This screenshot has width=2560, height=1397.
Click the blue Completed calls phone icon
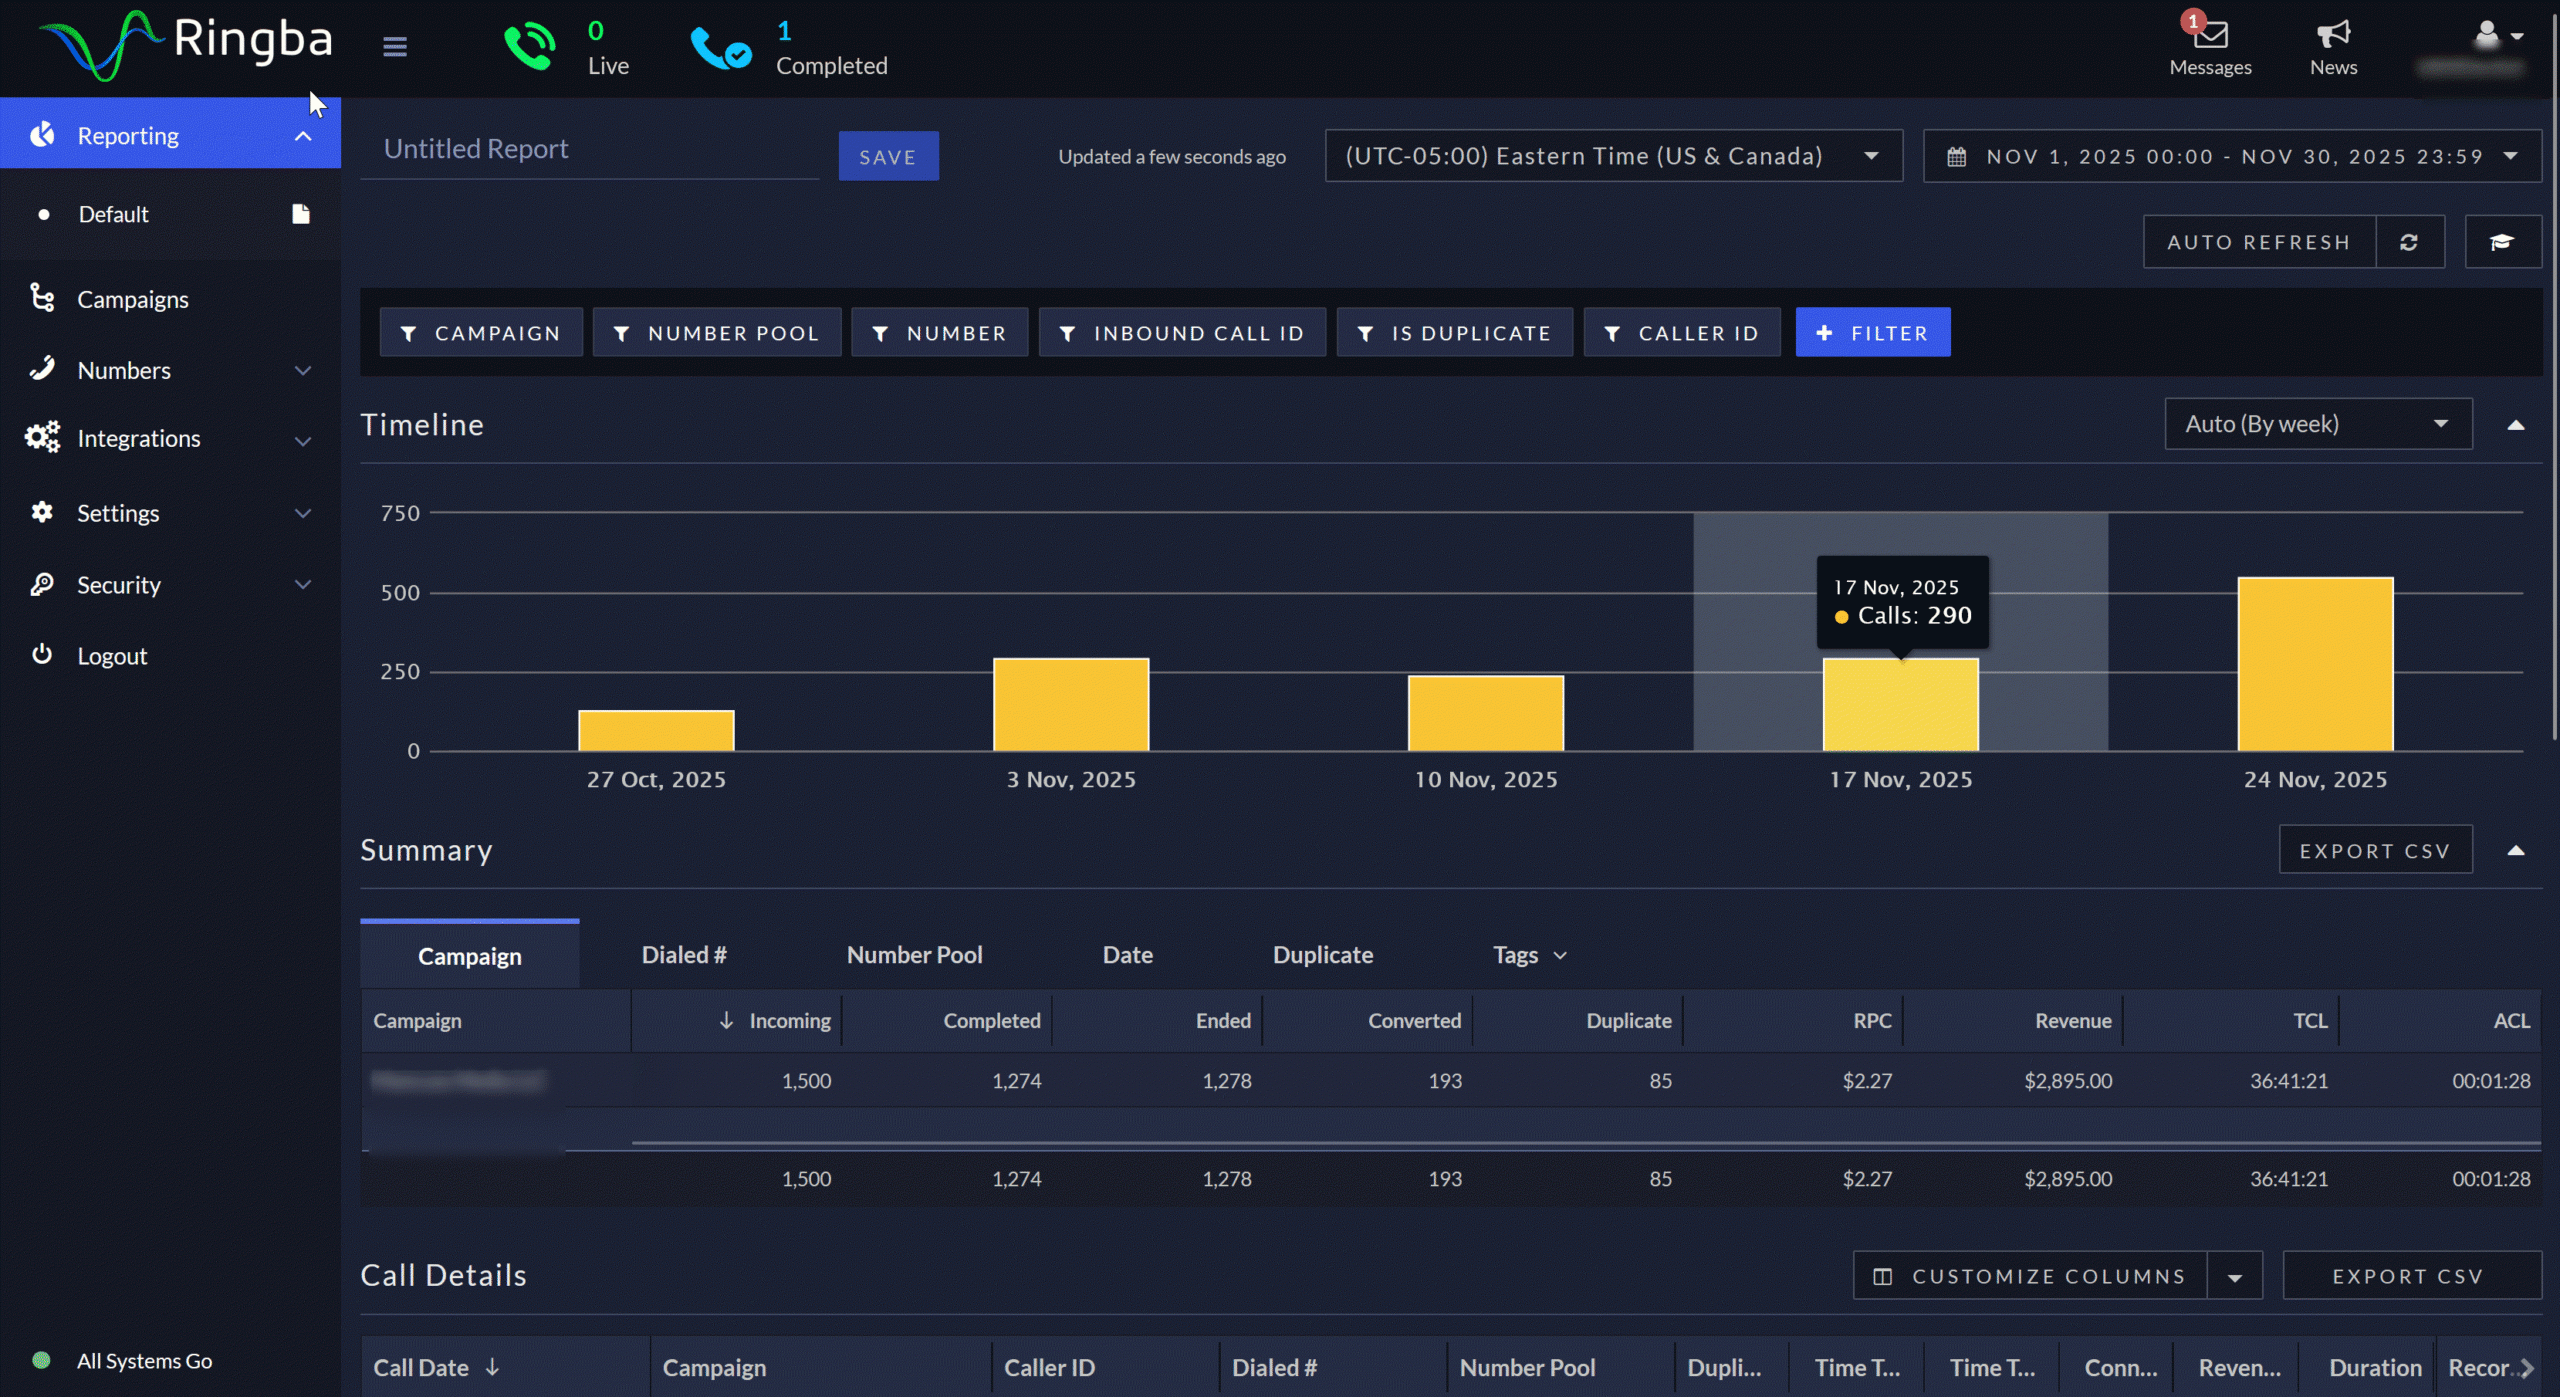click(720, 48)
